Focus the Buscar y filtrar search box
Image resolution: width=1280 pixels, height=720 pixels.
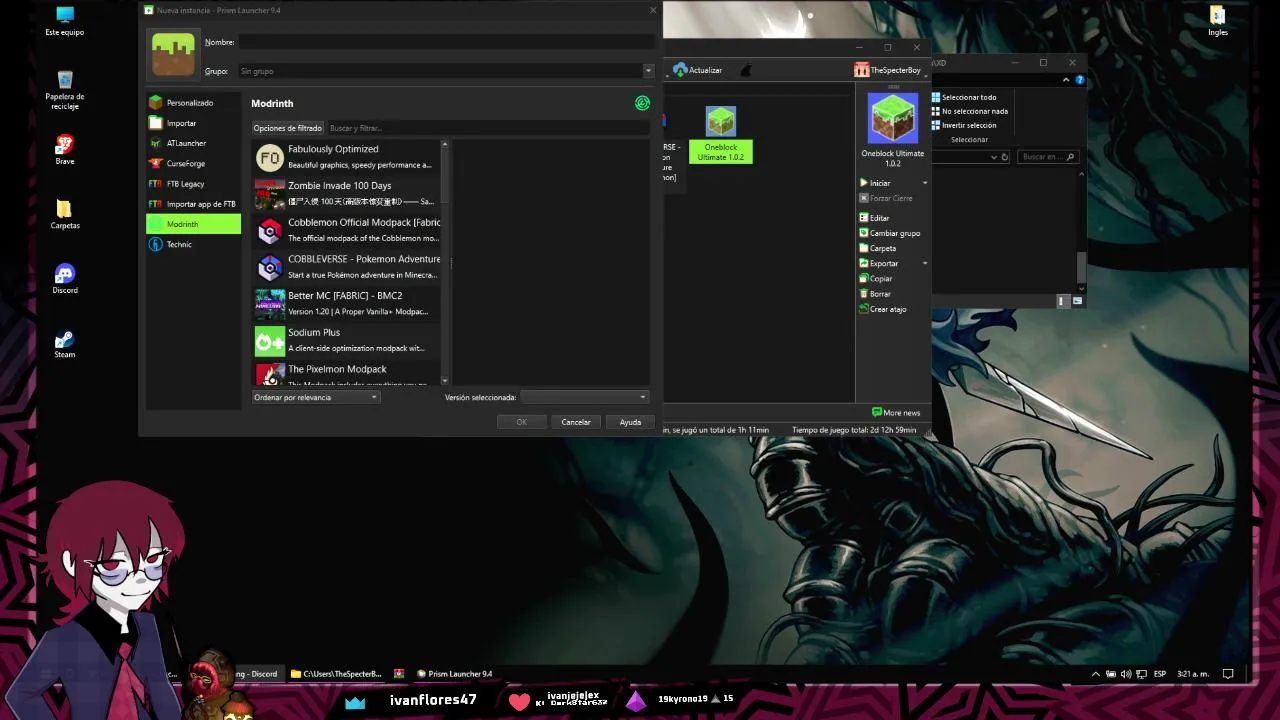coord(488,128)
